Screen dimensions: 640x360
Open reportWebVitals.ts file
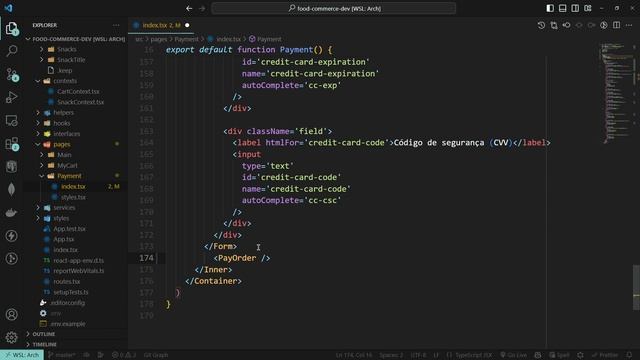(78, 271)
